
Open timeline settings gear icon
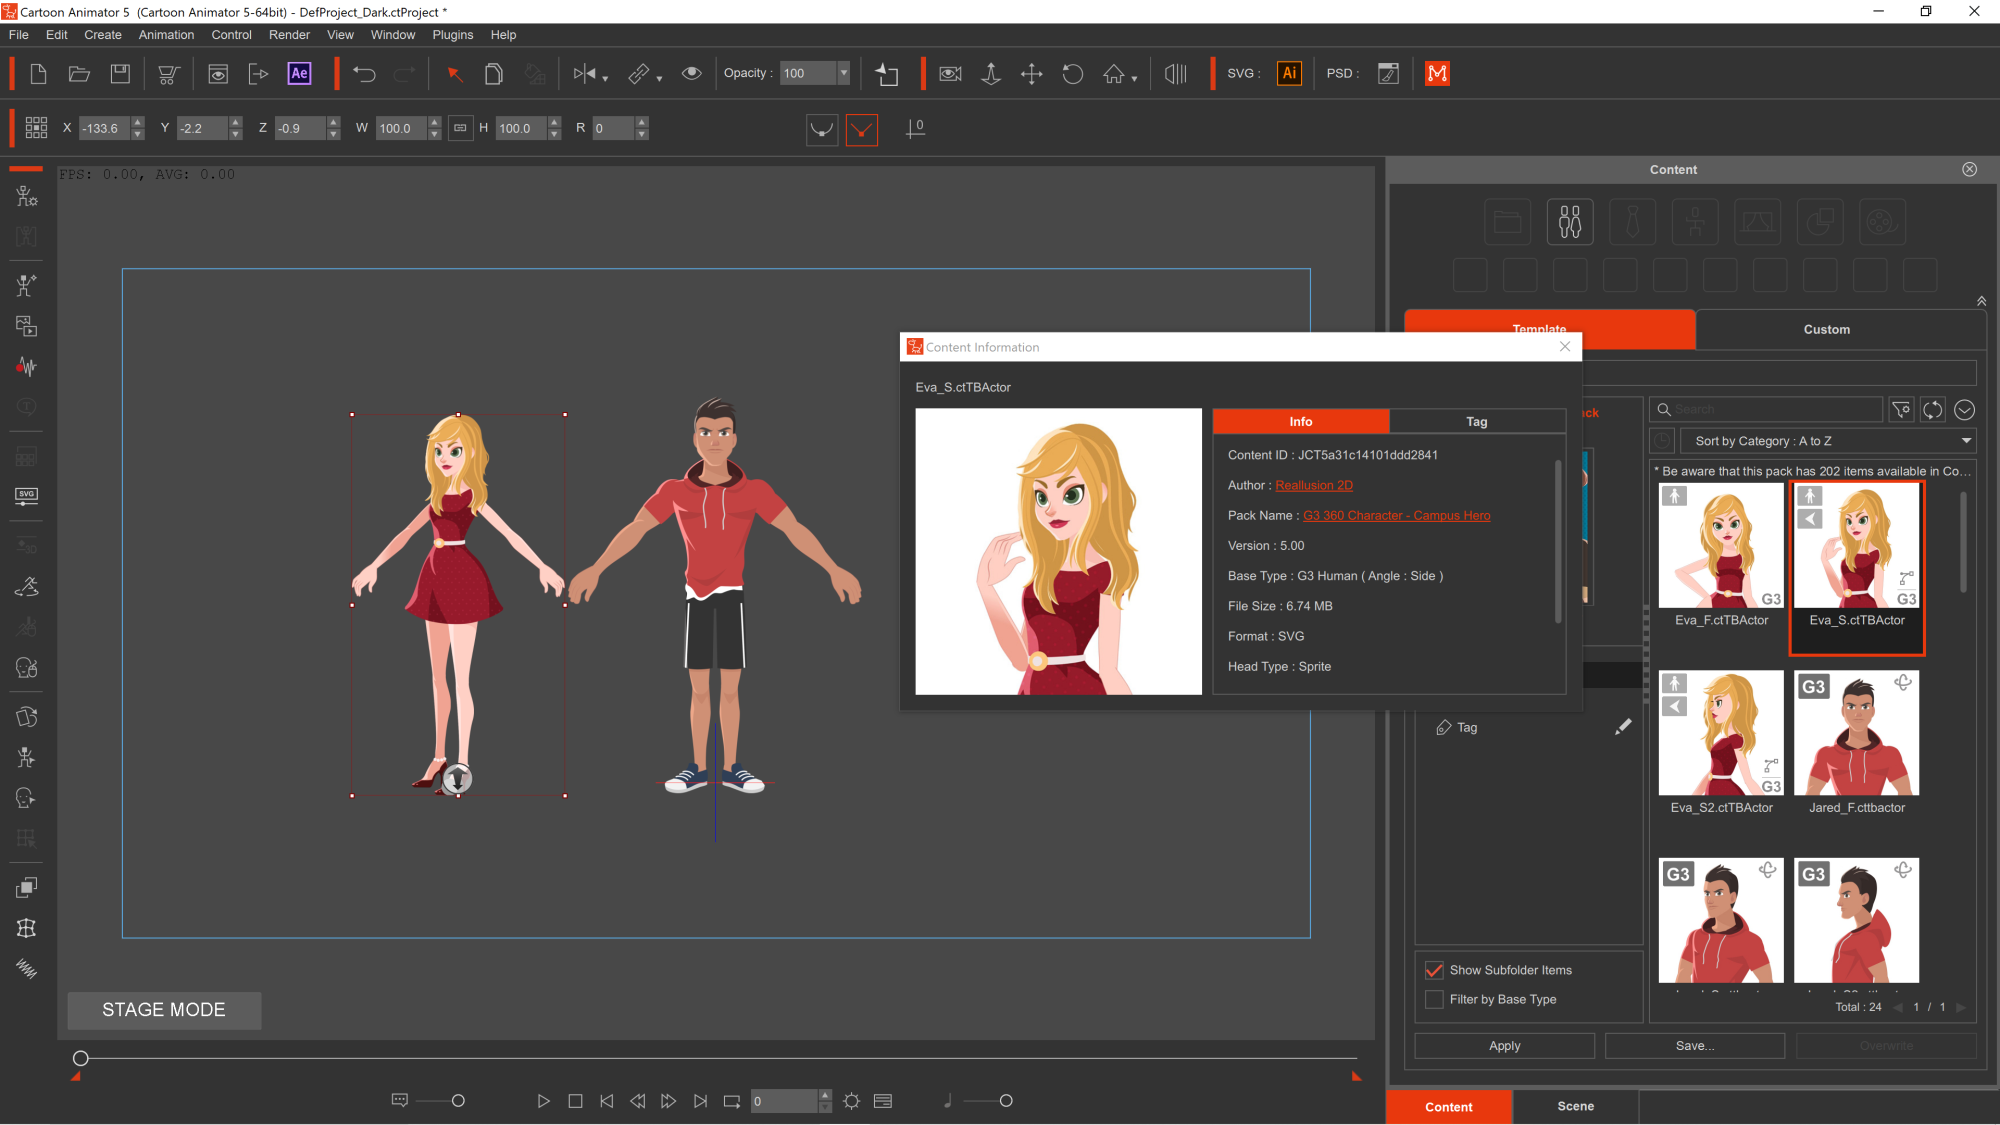pyautogui.click(x=851, y=1101)
